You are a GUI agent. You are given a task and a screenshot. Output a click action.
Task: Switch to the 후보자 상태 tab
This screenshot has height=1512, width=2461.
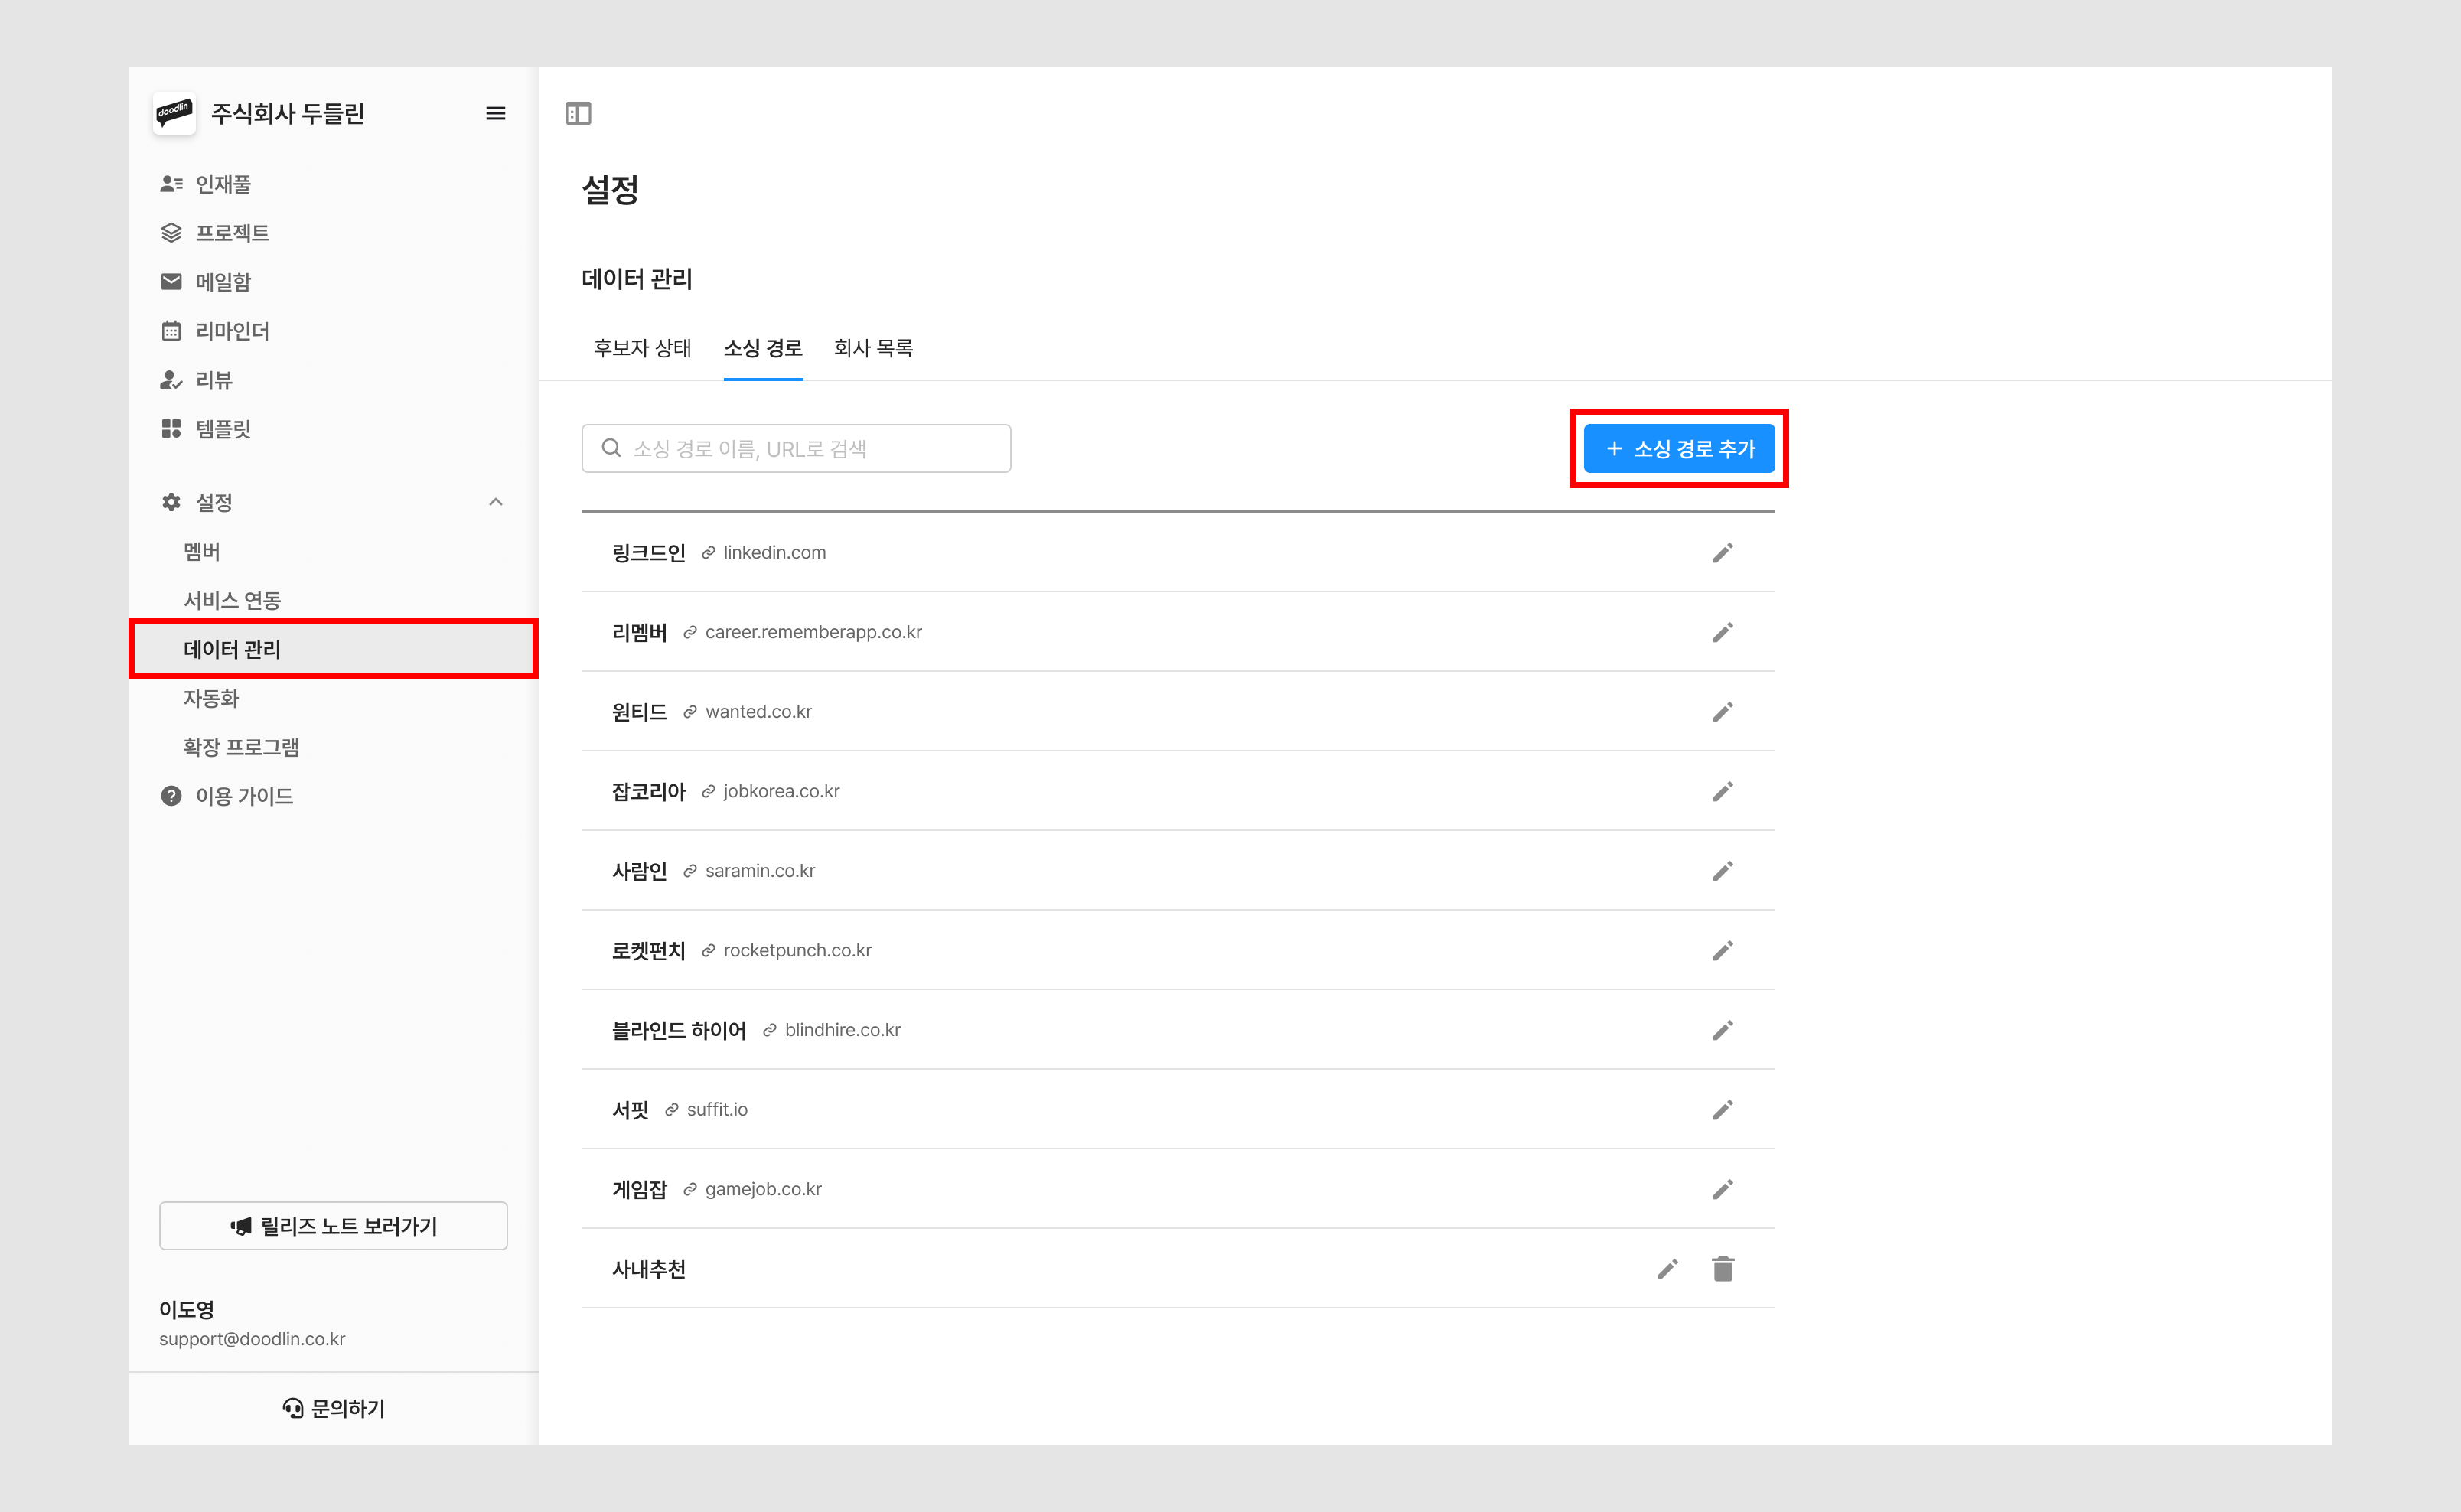(x=642, y=348)
